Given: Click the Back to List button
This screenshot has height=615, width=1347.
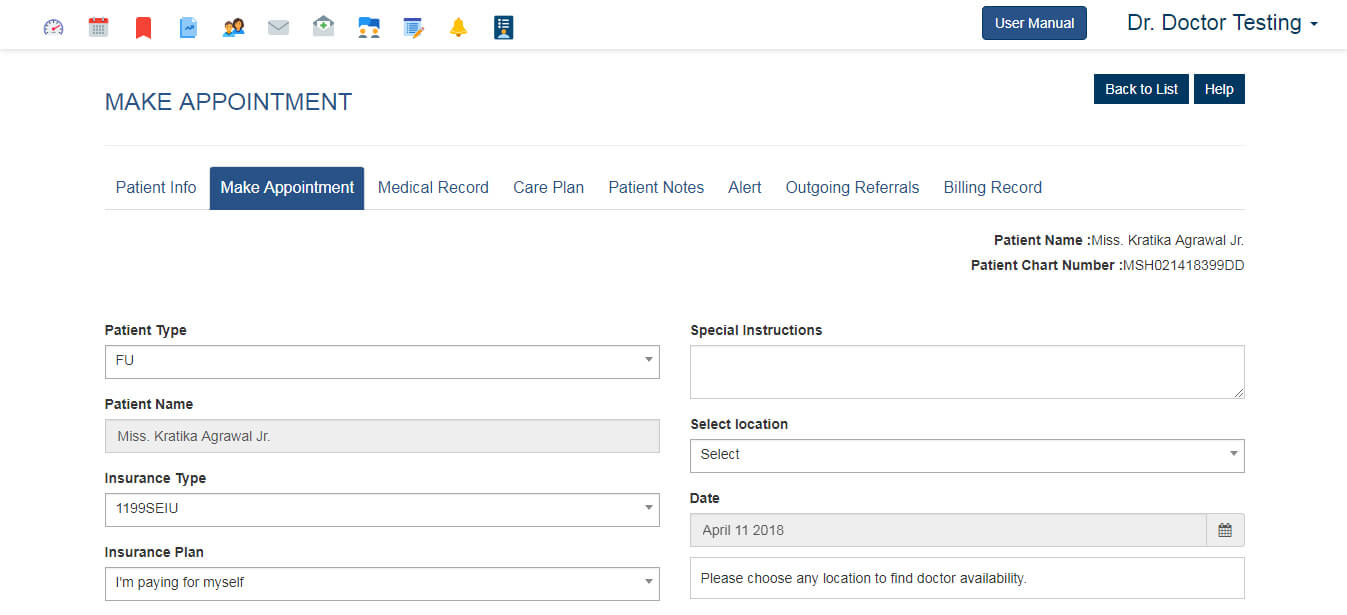Looking at the screenshot, I should click(1140, 89).
